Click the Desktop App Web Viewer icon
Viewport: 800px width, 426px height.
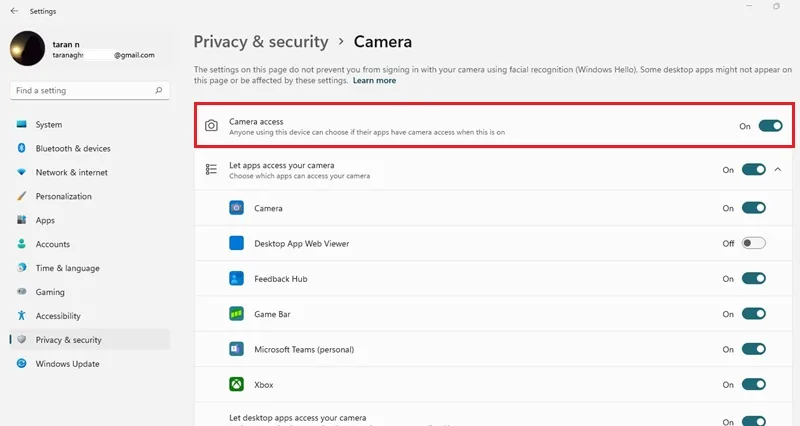click(236, 243)
